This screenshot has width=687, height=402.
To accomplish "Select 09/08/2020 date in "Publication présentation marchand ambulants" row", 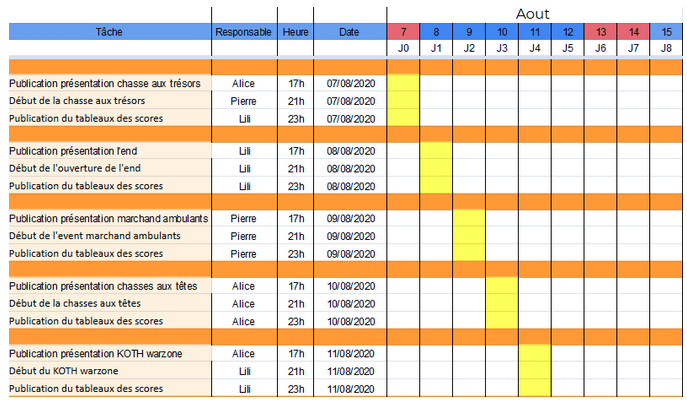I will 348,219.
